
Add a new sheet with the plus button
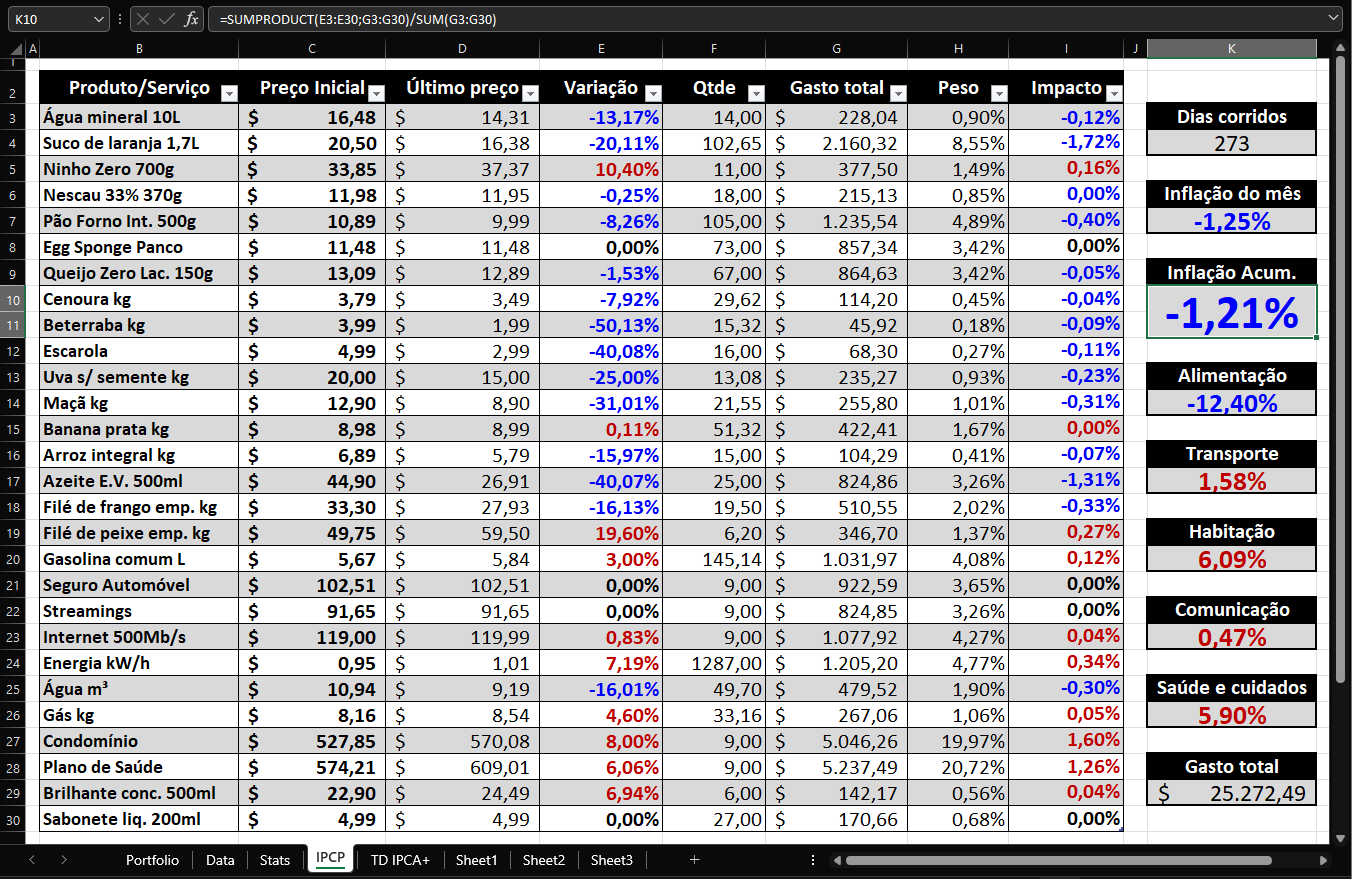click(x=694, y=860)
